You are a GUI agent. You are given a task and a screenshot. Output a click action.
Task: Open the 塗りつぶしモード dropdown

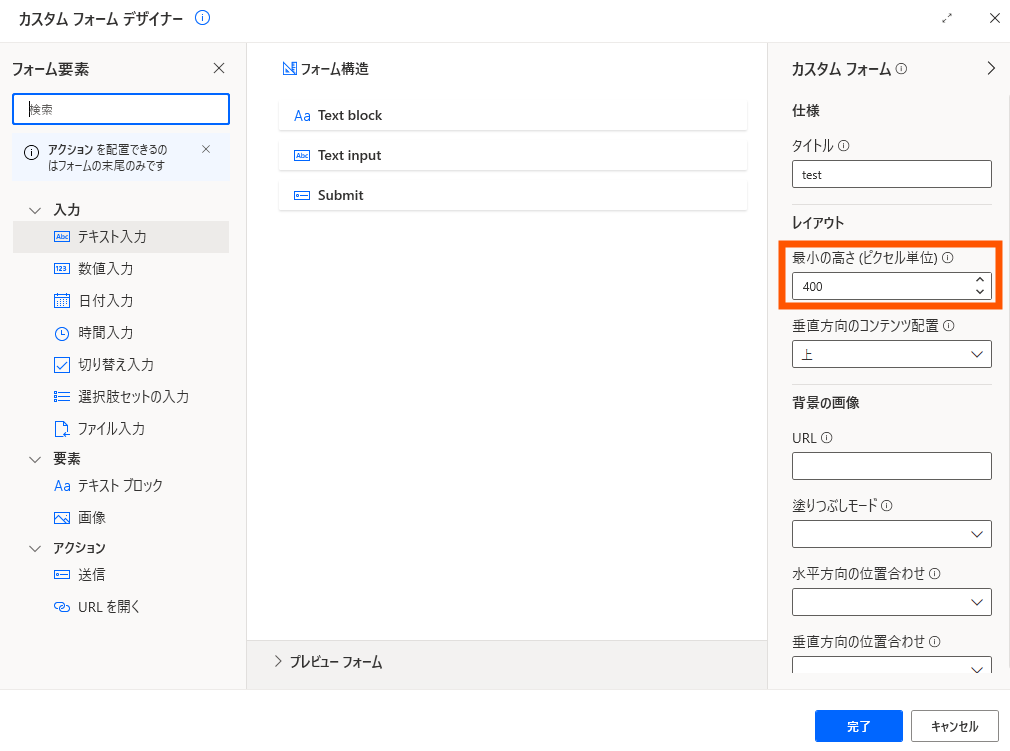pos(891,534)
